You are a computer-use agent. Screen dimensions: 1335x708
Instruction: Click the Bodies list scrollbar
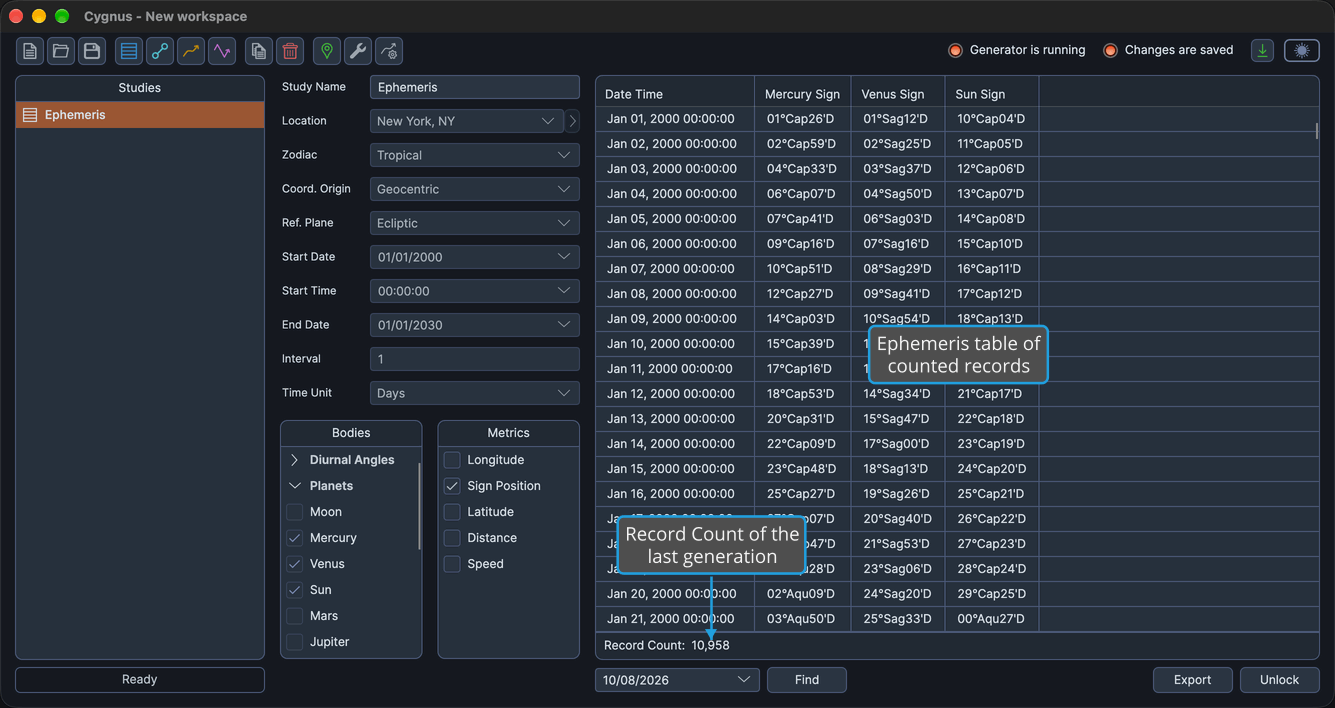[419, 505]
